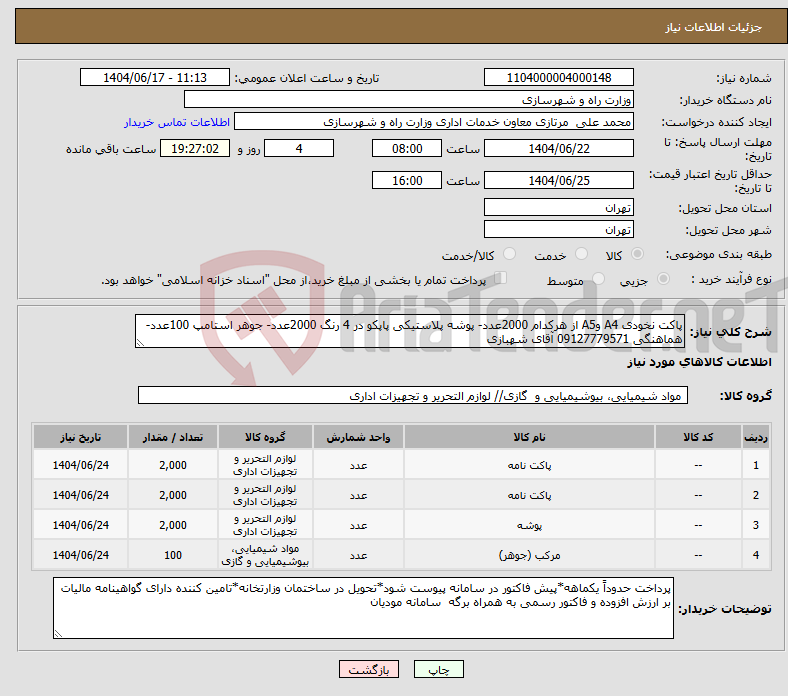The image size is (788, 696).
Task: Click the شماره نیاز number field
Action: 558,78
